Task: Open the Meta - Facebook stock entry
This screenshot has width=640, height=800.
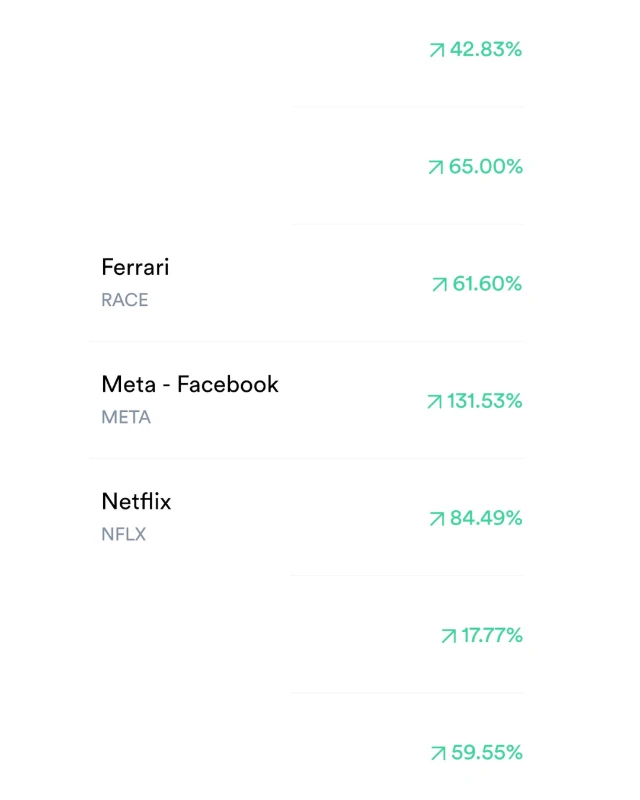Action: (190, 384)
